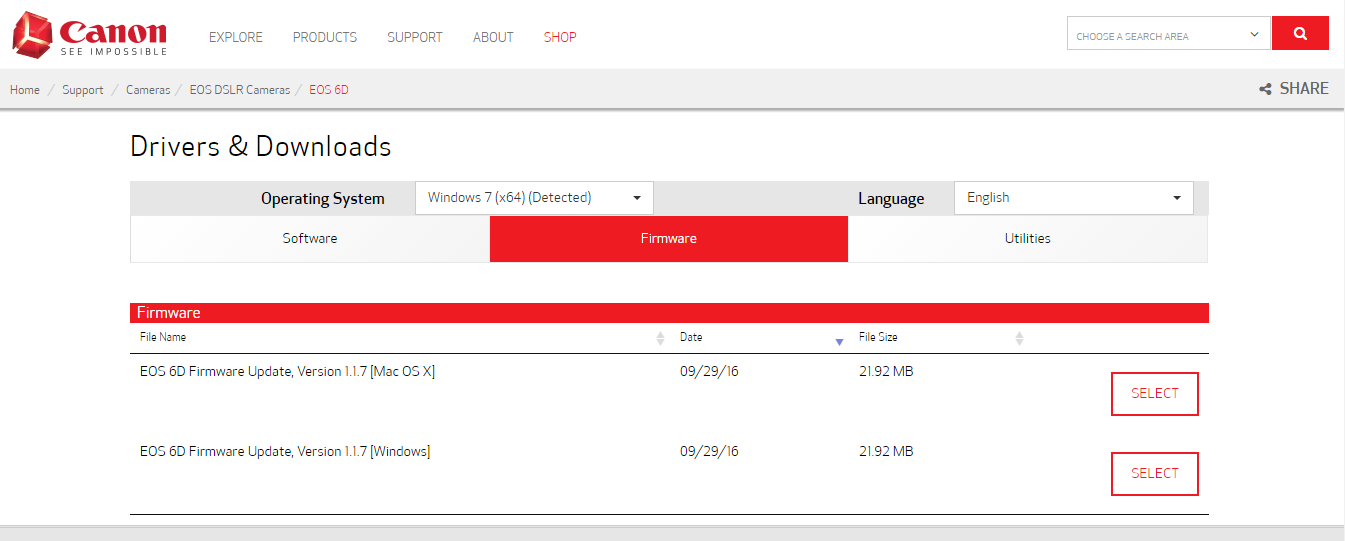Click the File Name column header

(x=163, y=338)
